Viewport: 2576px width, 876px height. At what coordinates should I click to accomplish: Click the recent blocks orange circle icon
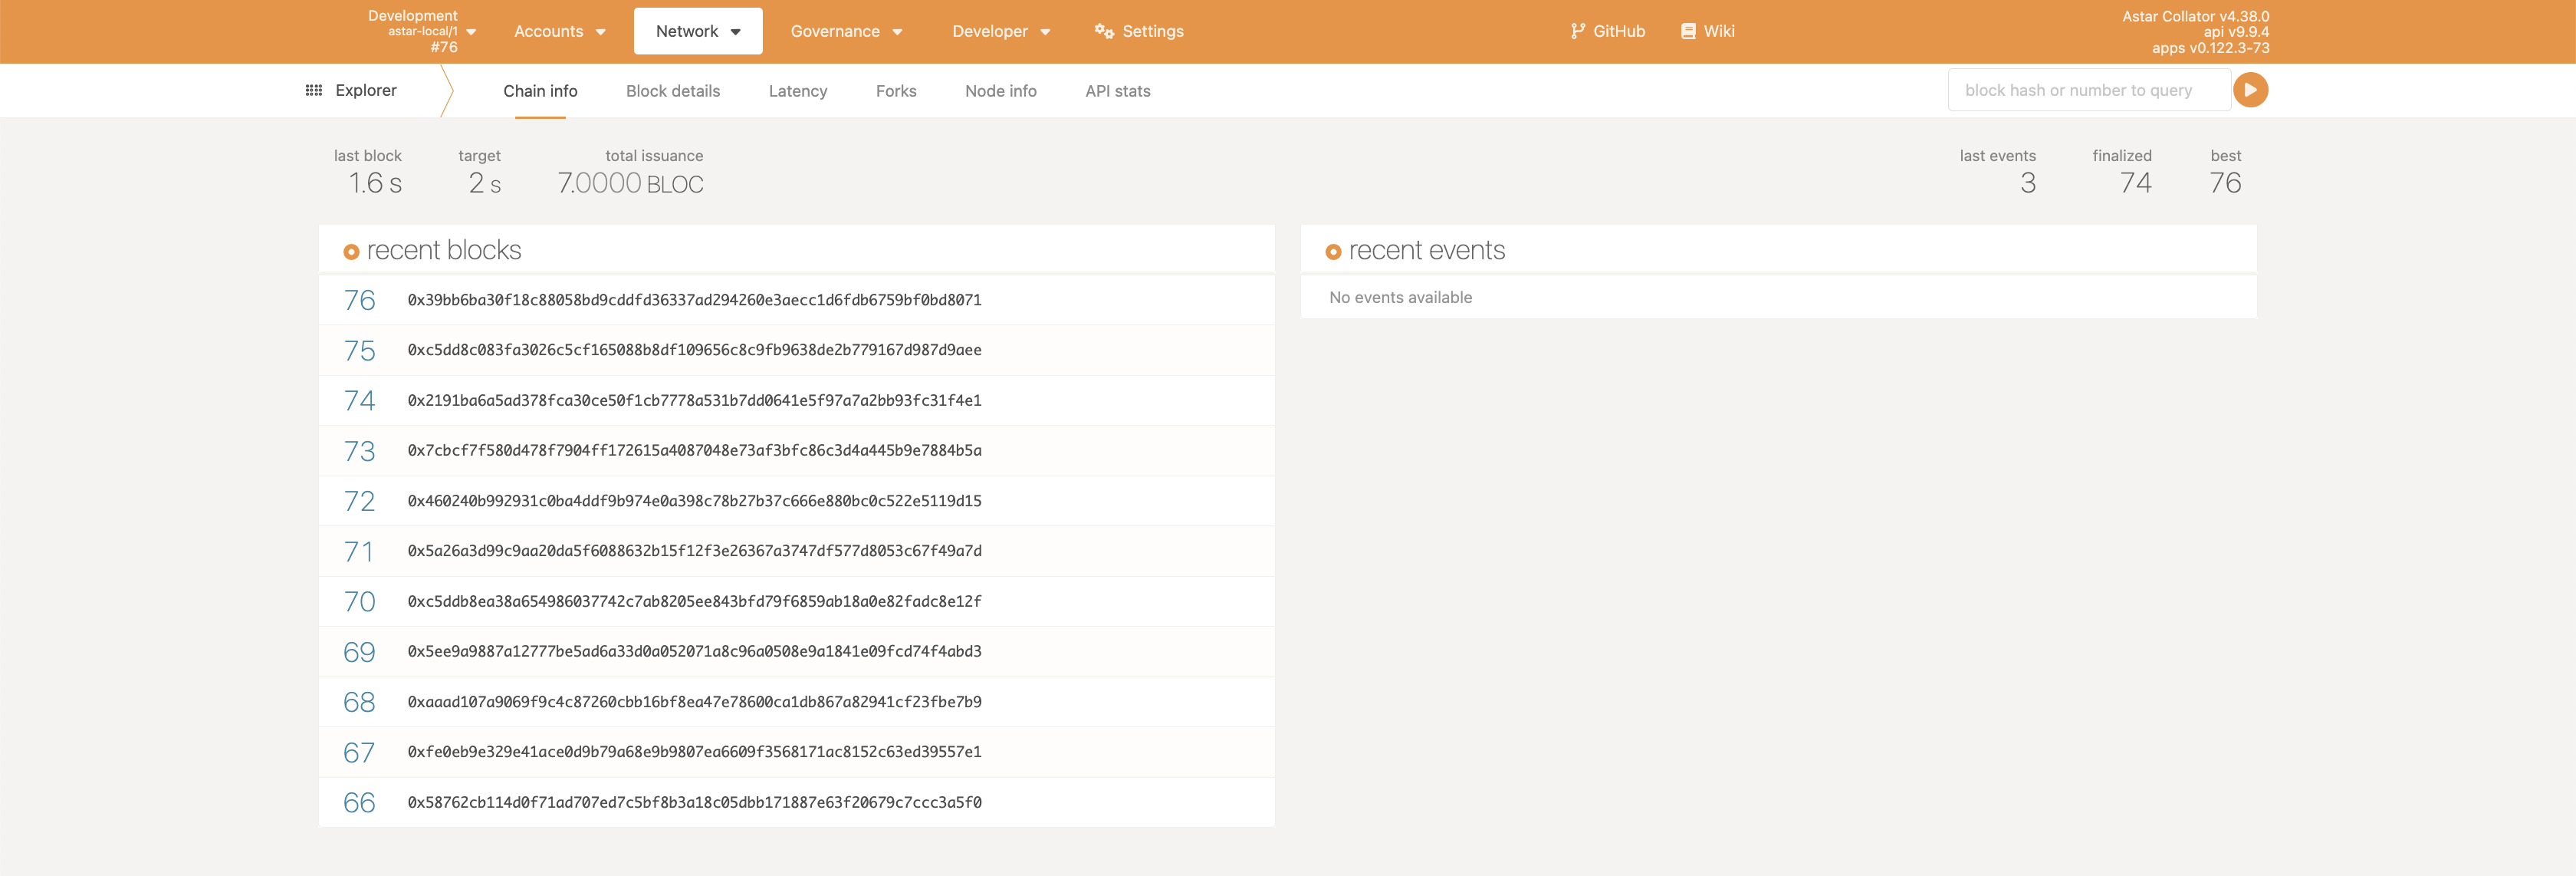(x=351, y=252)
